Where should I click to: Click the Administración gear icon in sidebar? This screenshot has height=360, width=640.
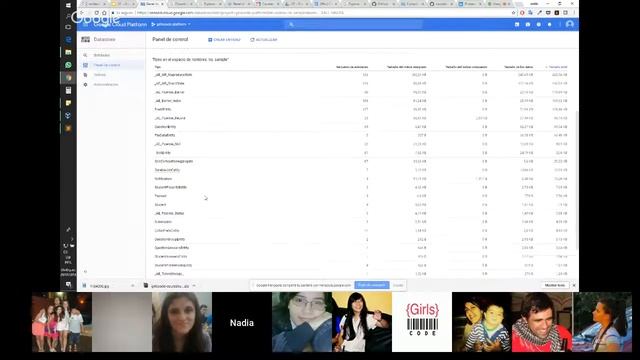tap(85, 84)
